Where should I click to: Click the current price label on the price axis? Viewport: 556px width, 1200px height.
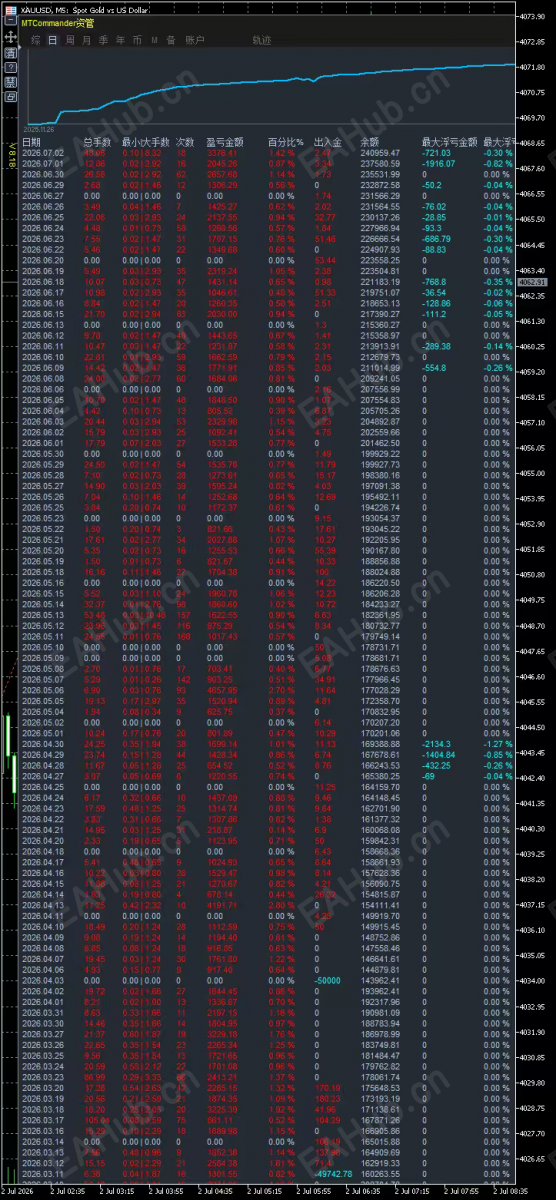tap(535, 283)
